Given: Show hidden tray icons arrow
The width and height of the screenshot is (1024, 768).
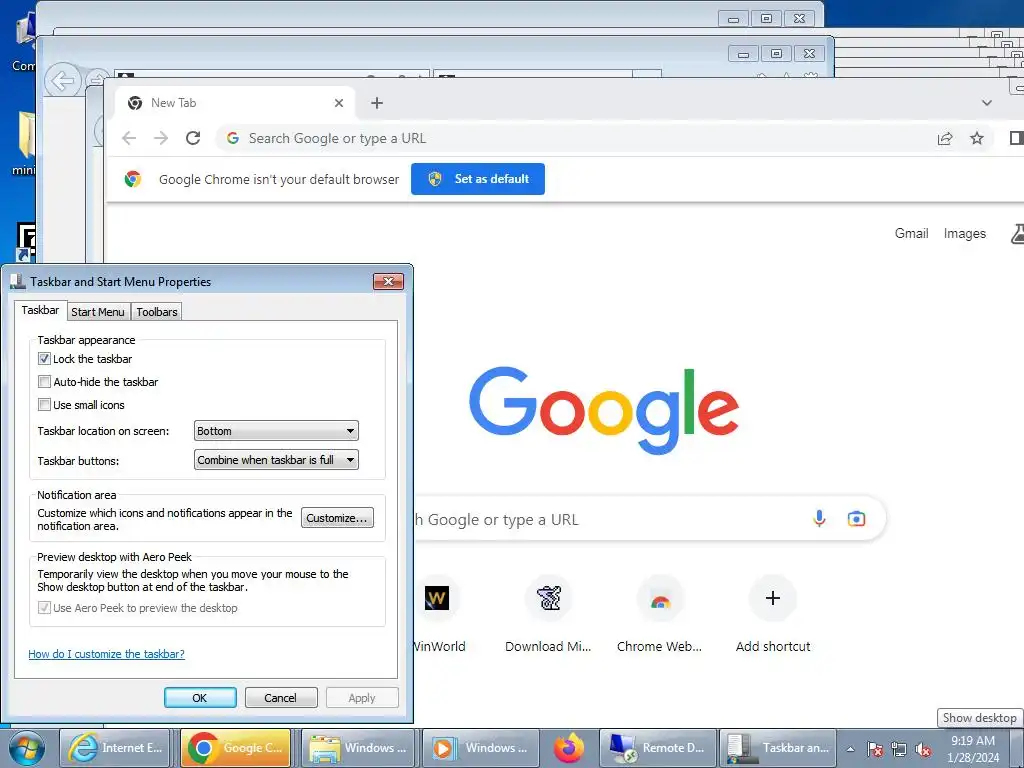Looking at the screenshot, I should click(850, 749).
